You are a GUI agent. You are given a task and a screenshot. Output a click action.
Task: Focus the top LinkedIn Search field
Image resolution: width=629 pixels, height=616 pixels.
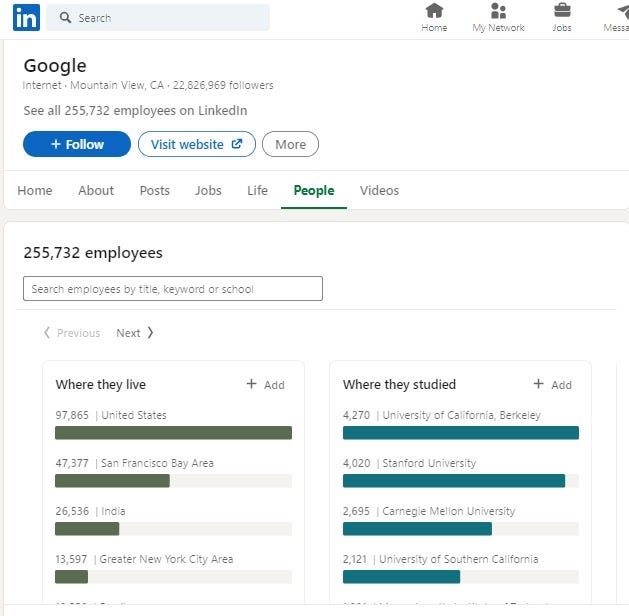click(158, 18)
